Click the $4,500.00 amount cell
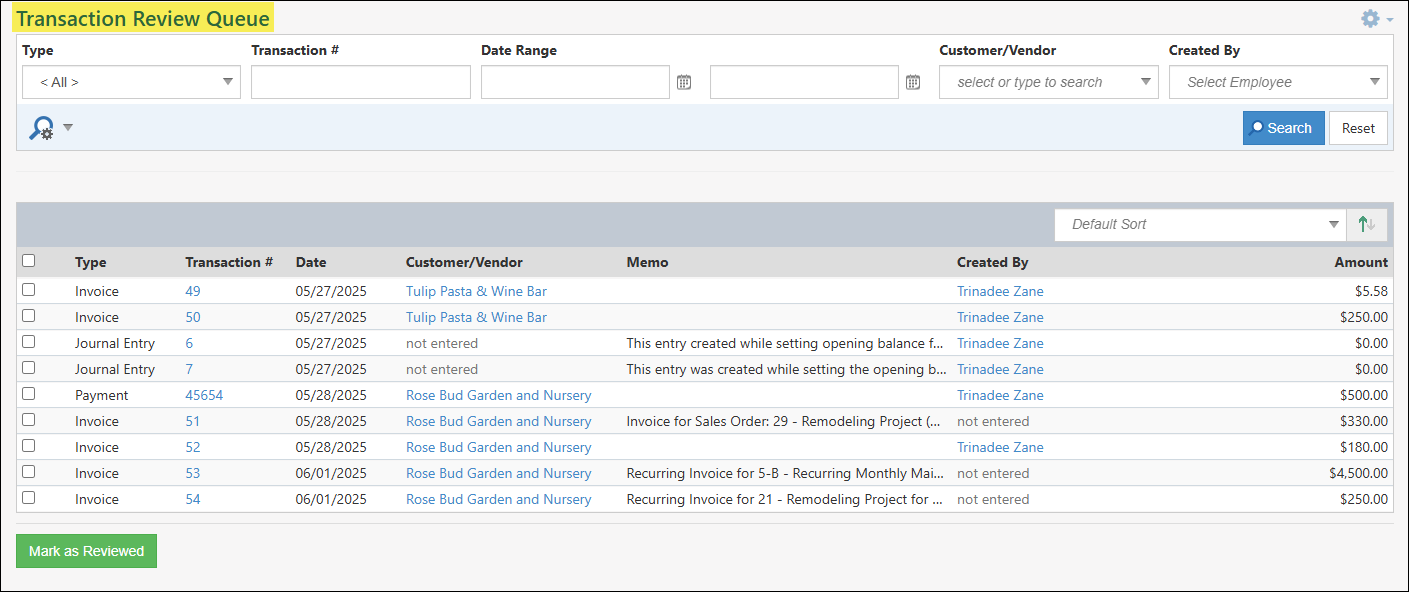 pyautogui.click(x=1358, y=473)
